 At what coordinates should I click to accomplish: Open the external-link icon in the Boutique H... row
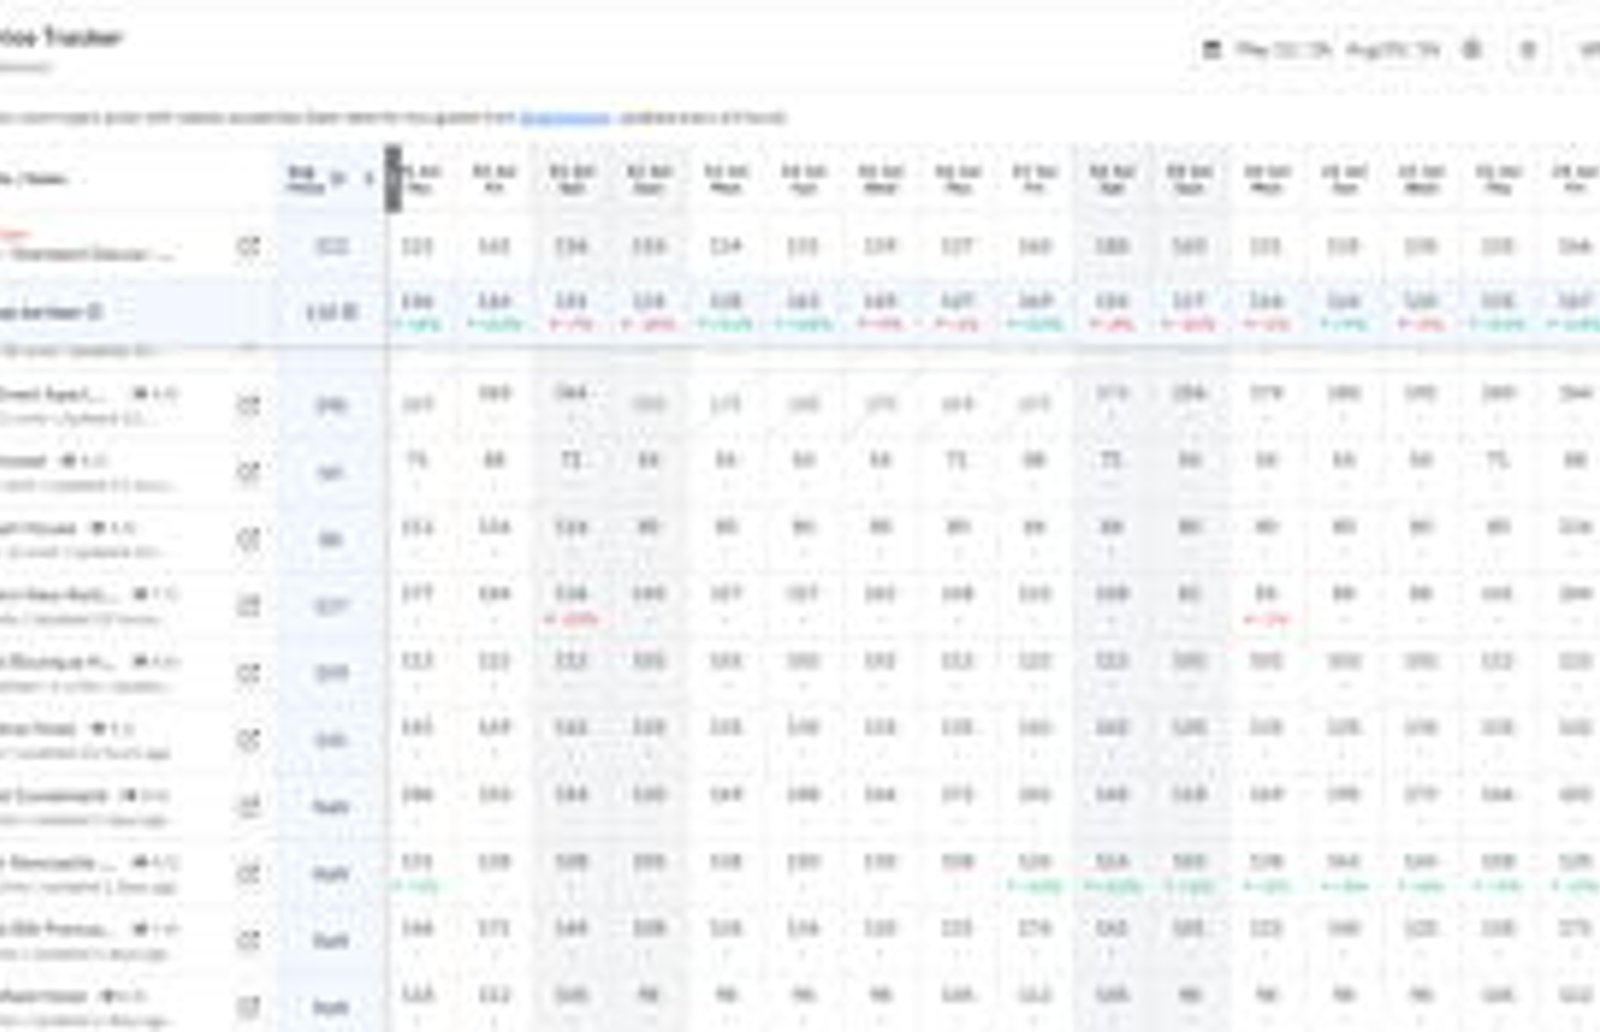pyautogui.click(x=248, y=673)
